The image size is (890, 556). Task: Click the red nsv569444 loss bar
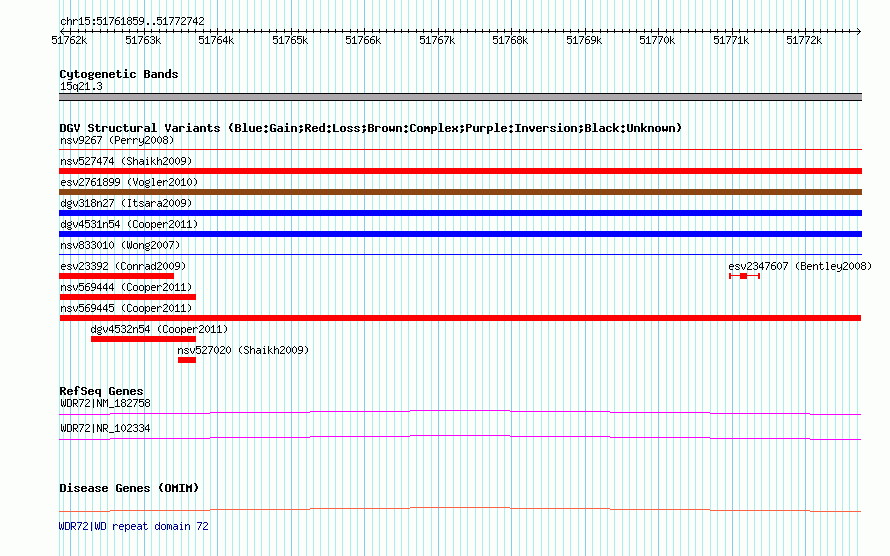(x=128, y=297)
